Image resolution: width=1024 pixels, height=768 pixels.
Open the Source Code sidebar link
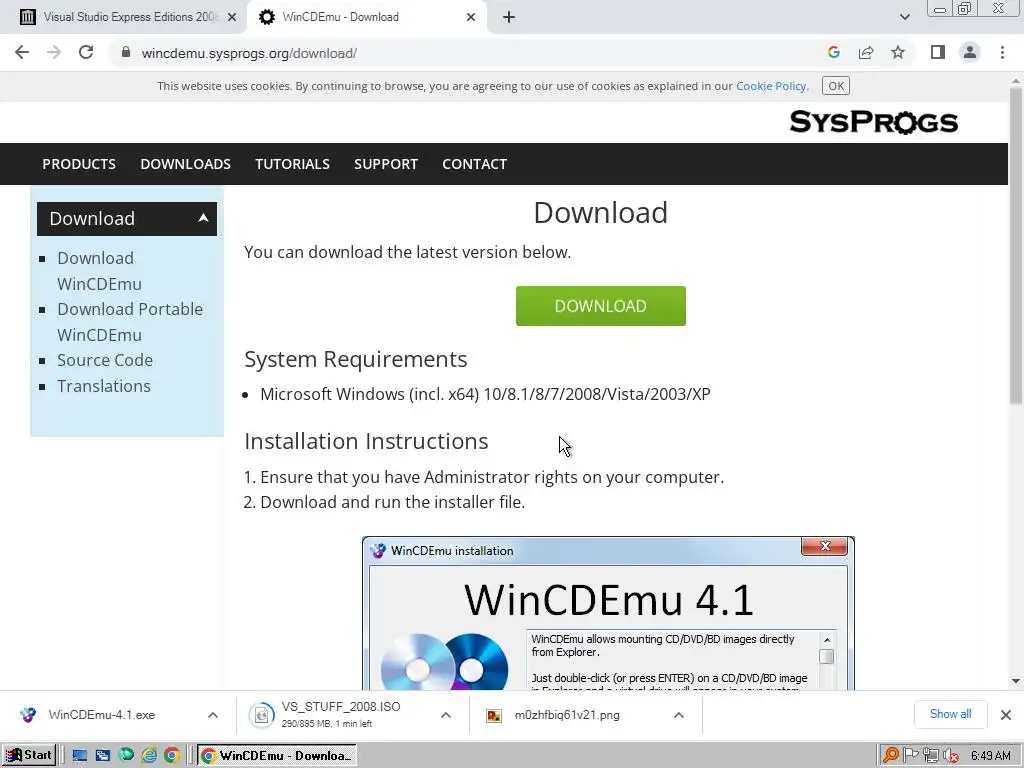105,360
